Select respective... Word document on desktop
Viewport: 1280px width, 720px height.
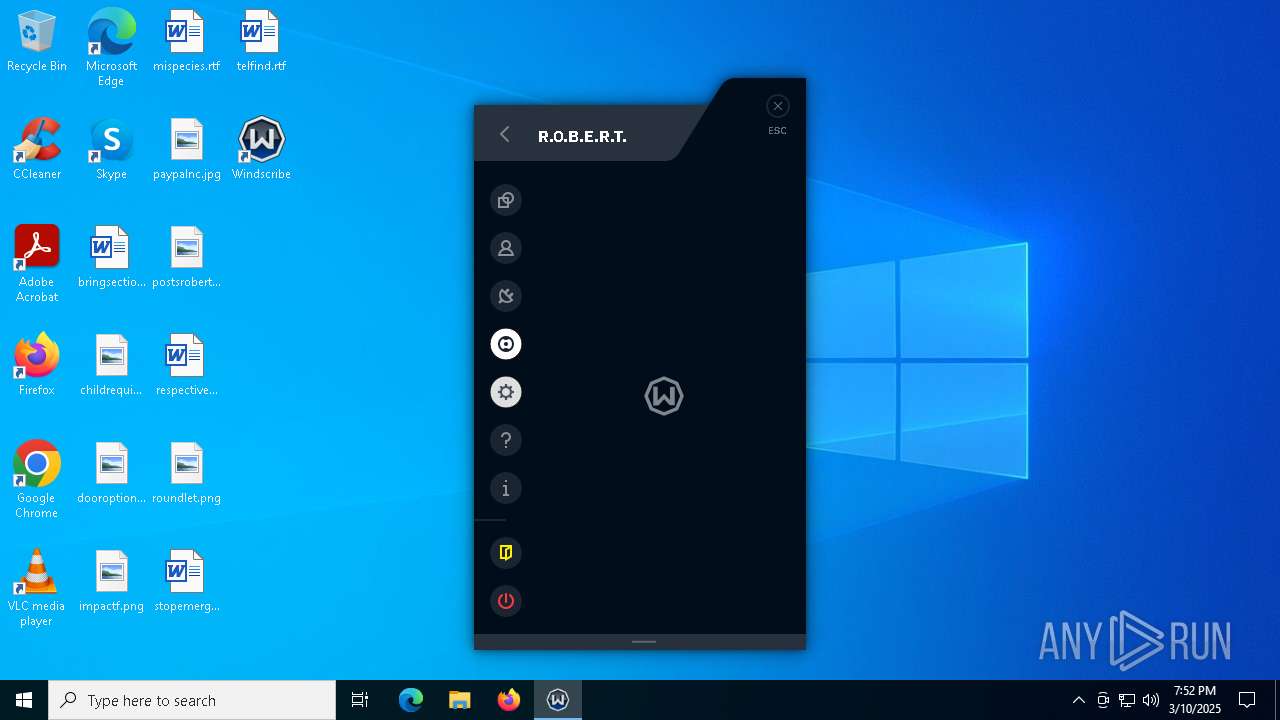[x=186, y=366]
